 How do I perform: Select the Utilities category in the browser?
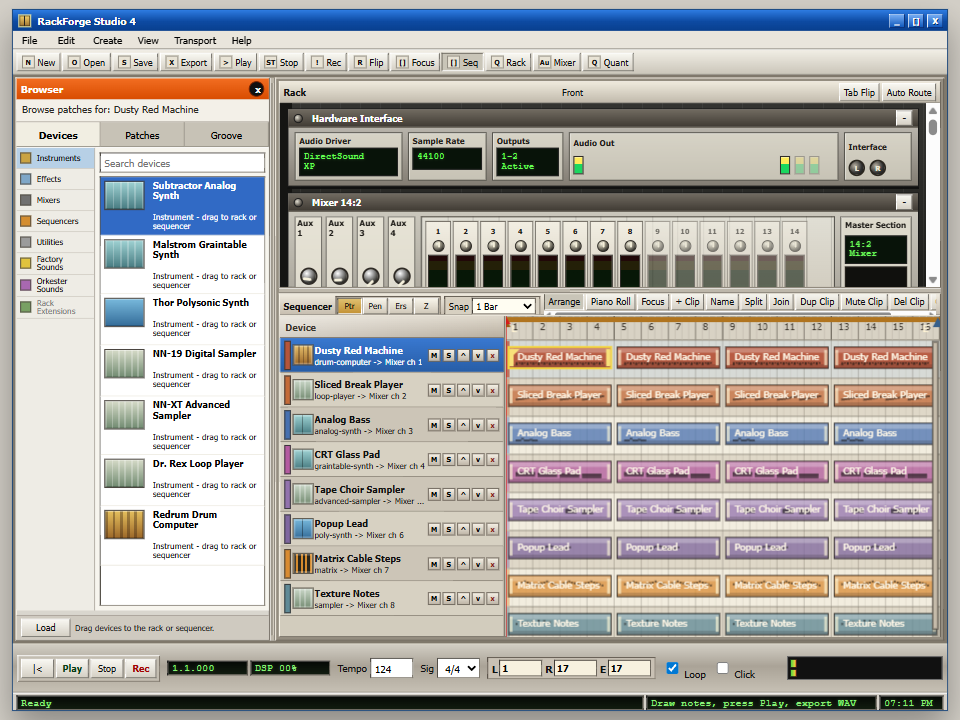(x=55, y=242)
